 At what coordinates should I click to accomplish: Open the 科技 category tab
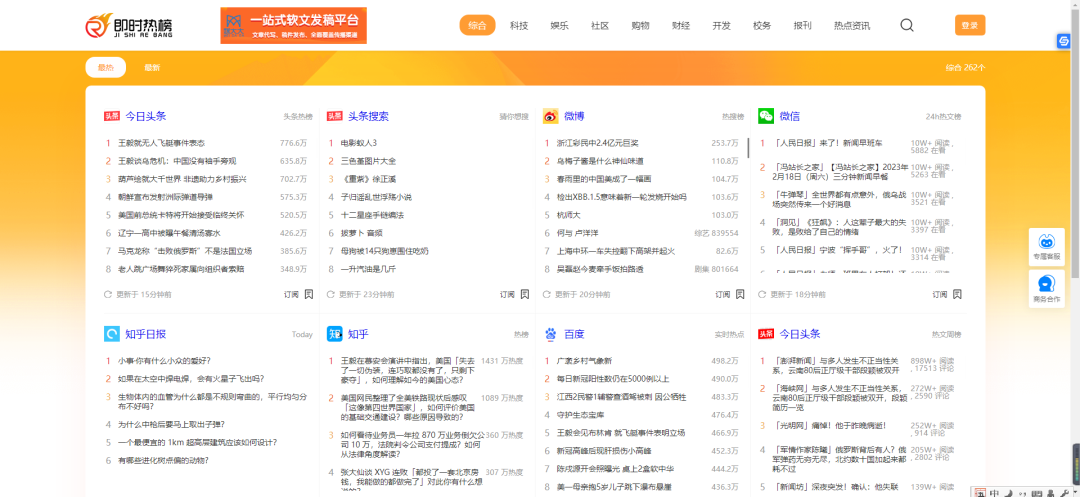tap(519, 25)
